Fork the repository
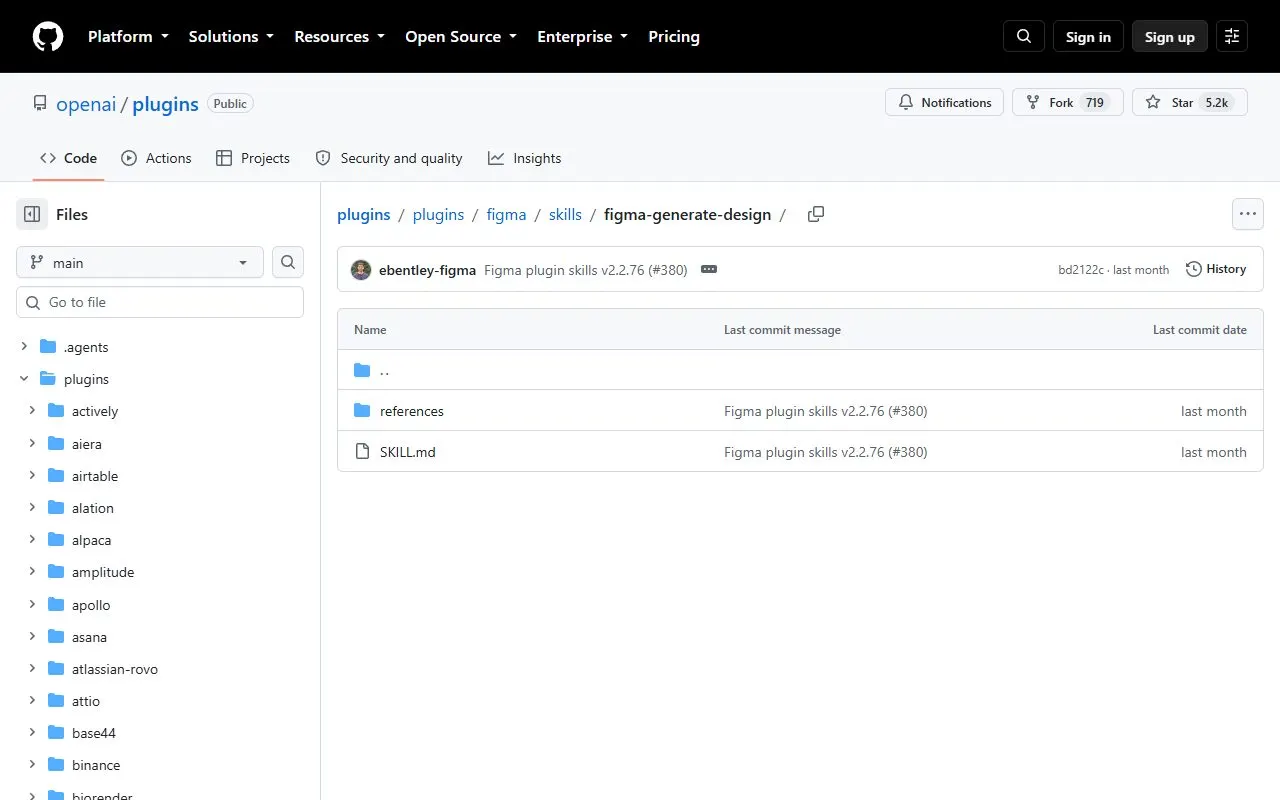 pyautogui.click(x=1067, y=102)
